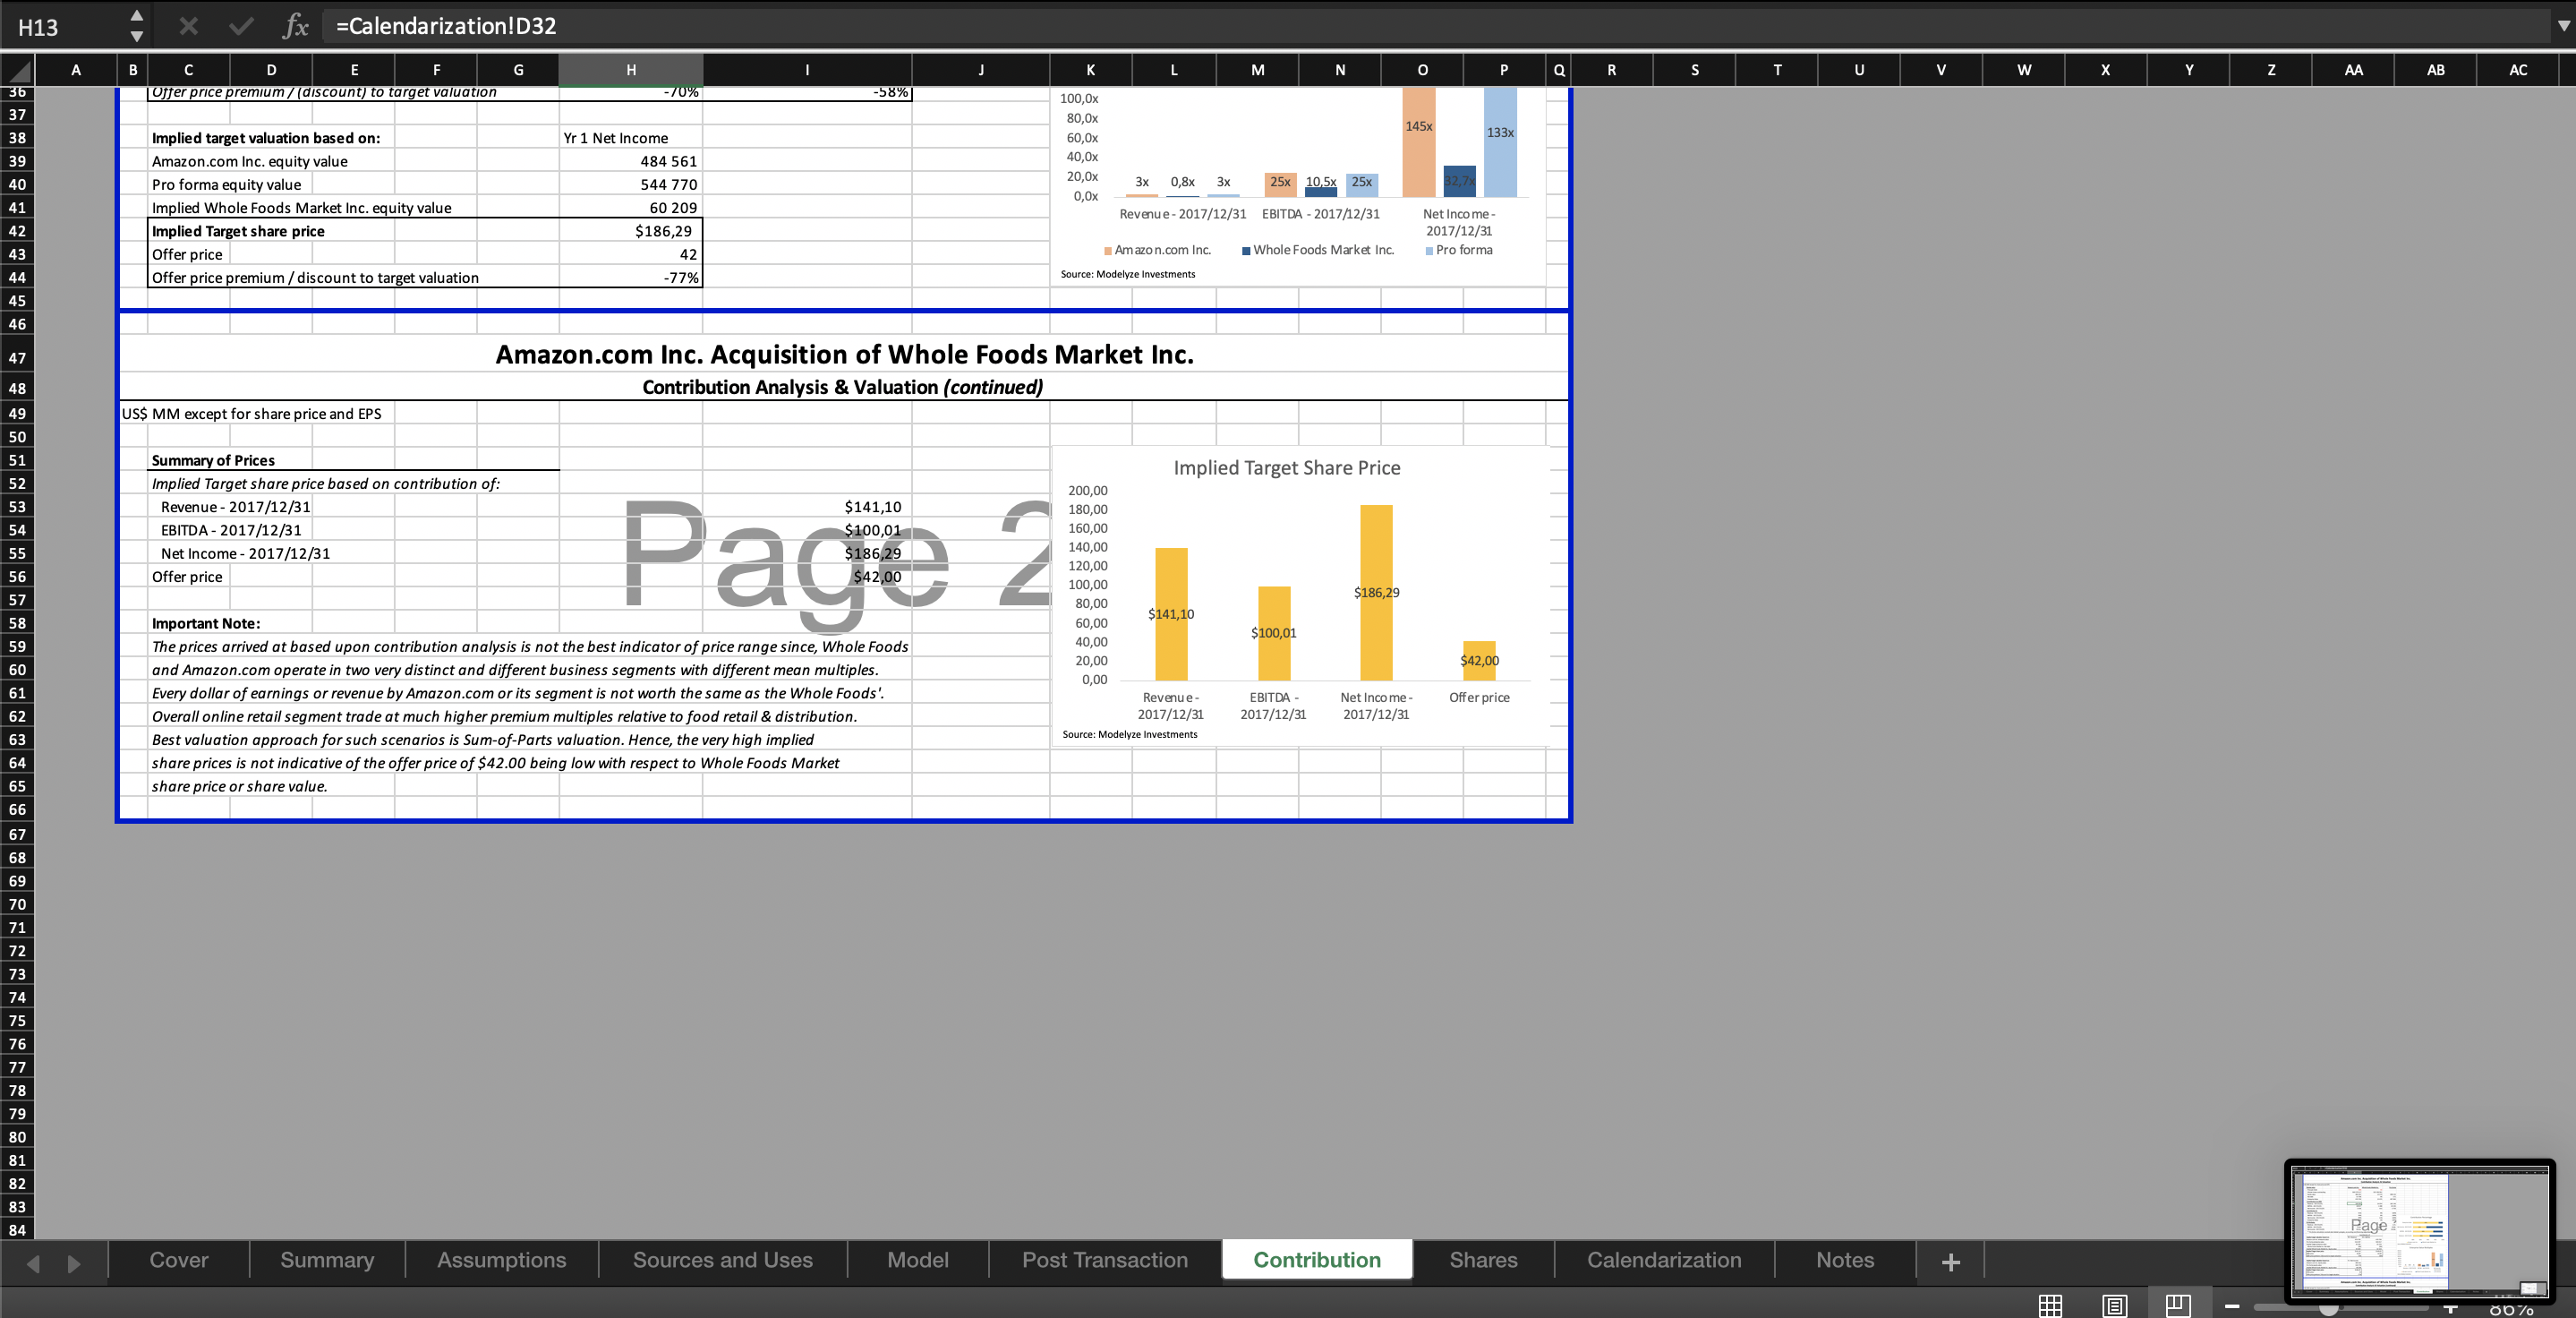Select row 47 header
The height and width of the screenshot is (1318, 2576).
[17, 357]
